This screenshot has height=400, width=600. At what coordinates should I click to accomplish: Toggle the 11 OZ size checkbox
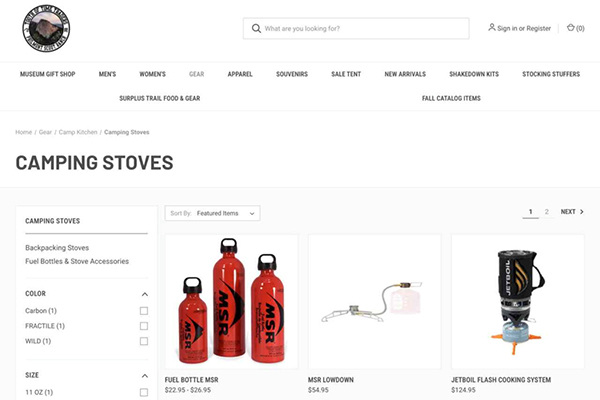click(x=144, y=392)
